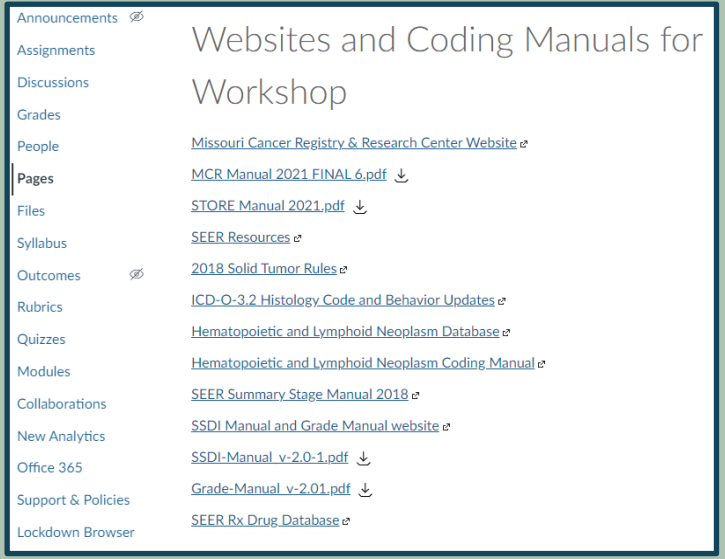Open MCR Manual 2021 FINAL 6.pdf link
The width and height of the screenshot is (725, 559).
(x=289, y=174)
